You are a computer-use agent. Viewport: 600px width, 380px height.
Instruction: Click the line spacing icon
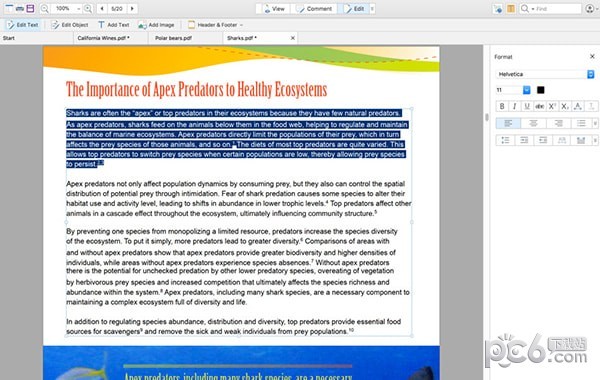(505, 140)
